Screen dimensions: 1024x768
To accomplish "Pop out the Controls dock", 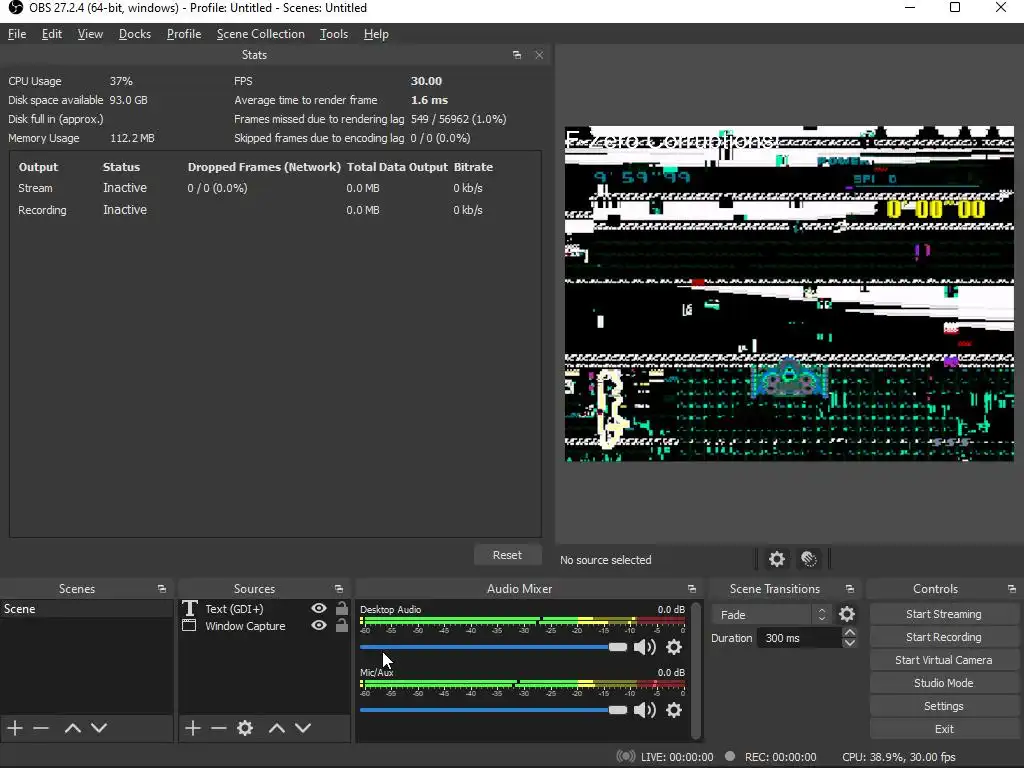I will [x=1012, y=589].
